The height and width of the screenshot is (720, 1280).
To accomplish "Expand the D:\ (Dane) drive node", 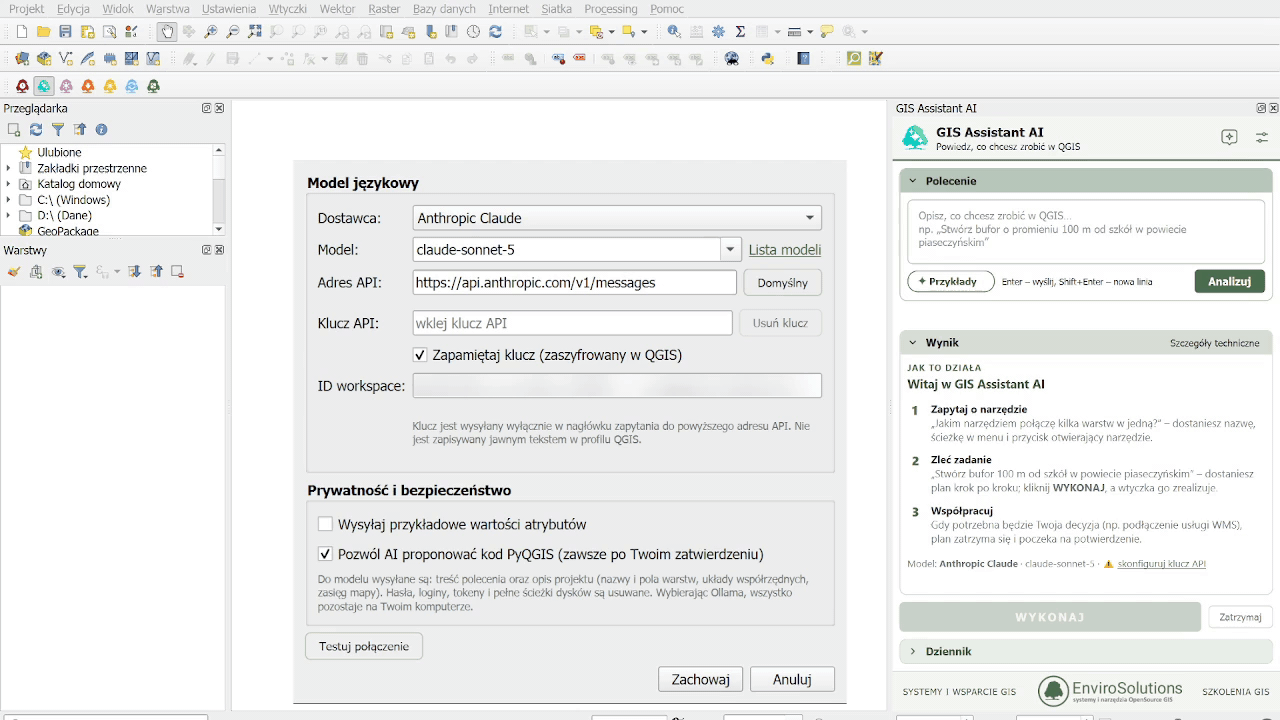I will click(x=9, y=215).
